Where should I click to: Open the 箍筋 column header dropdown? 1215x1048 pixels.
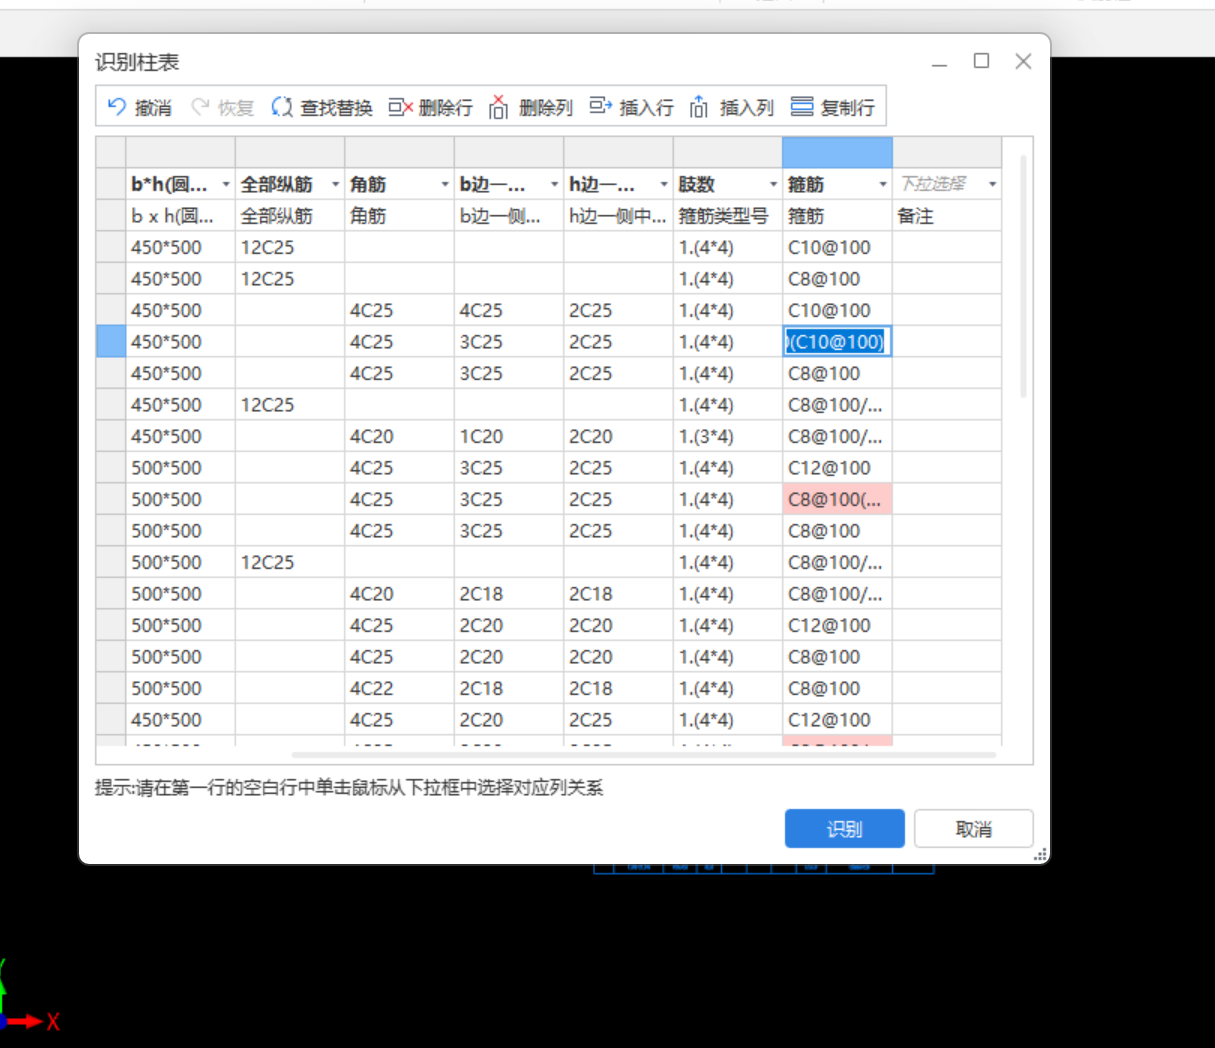pos(882,184)
